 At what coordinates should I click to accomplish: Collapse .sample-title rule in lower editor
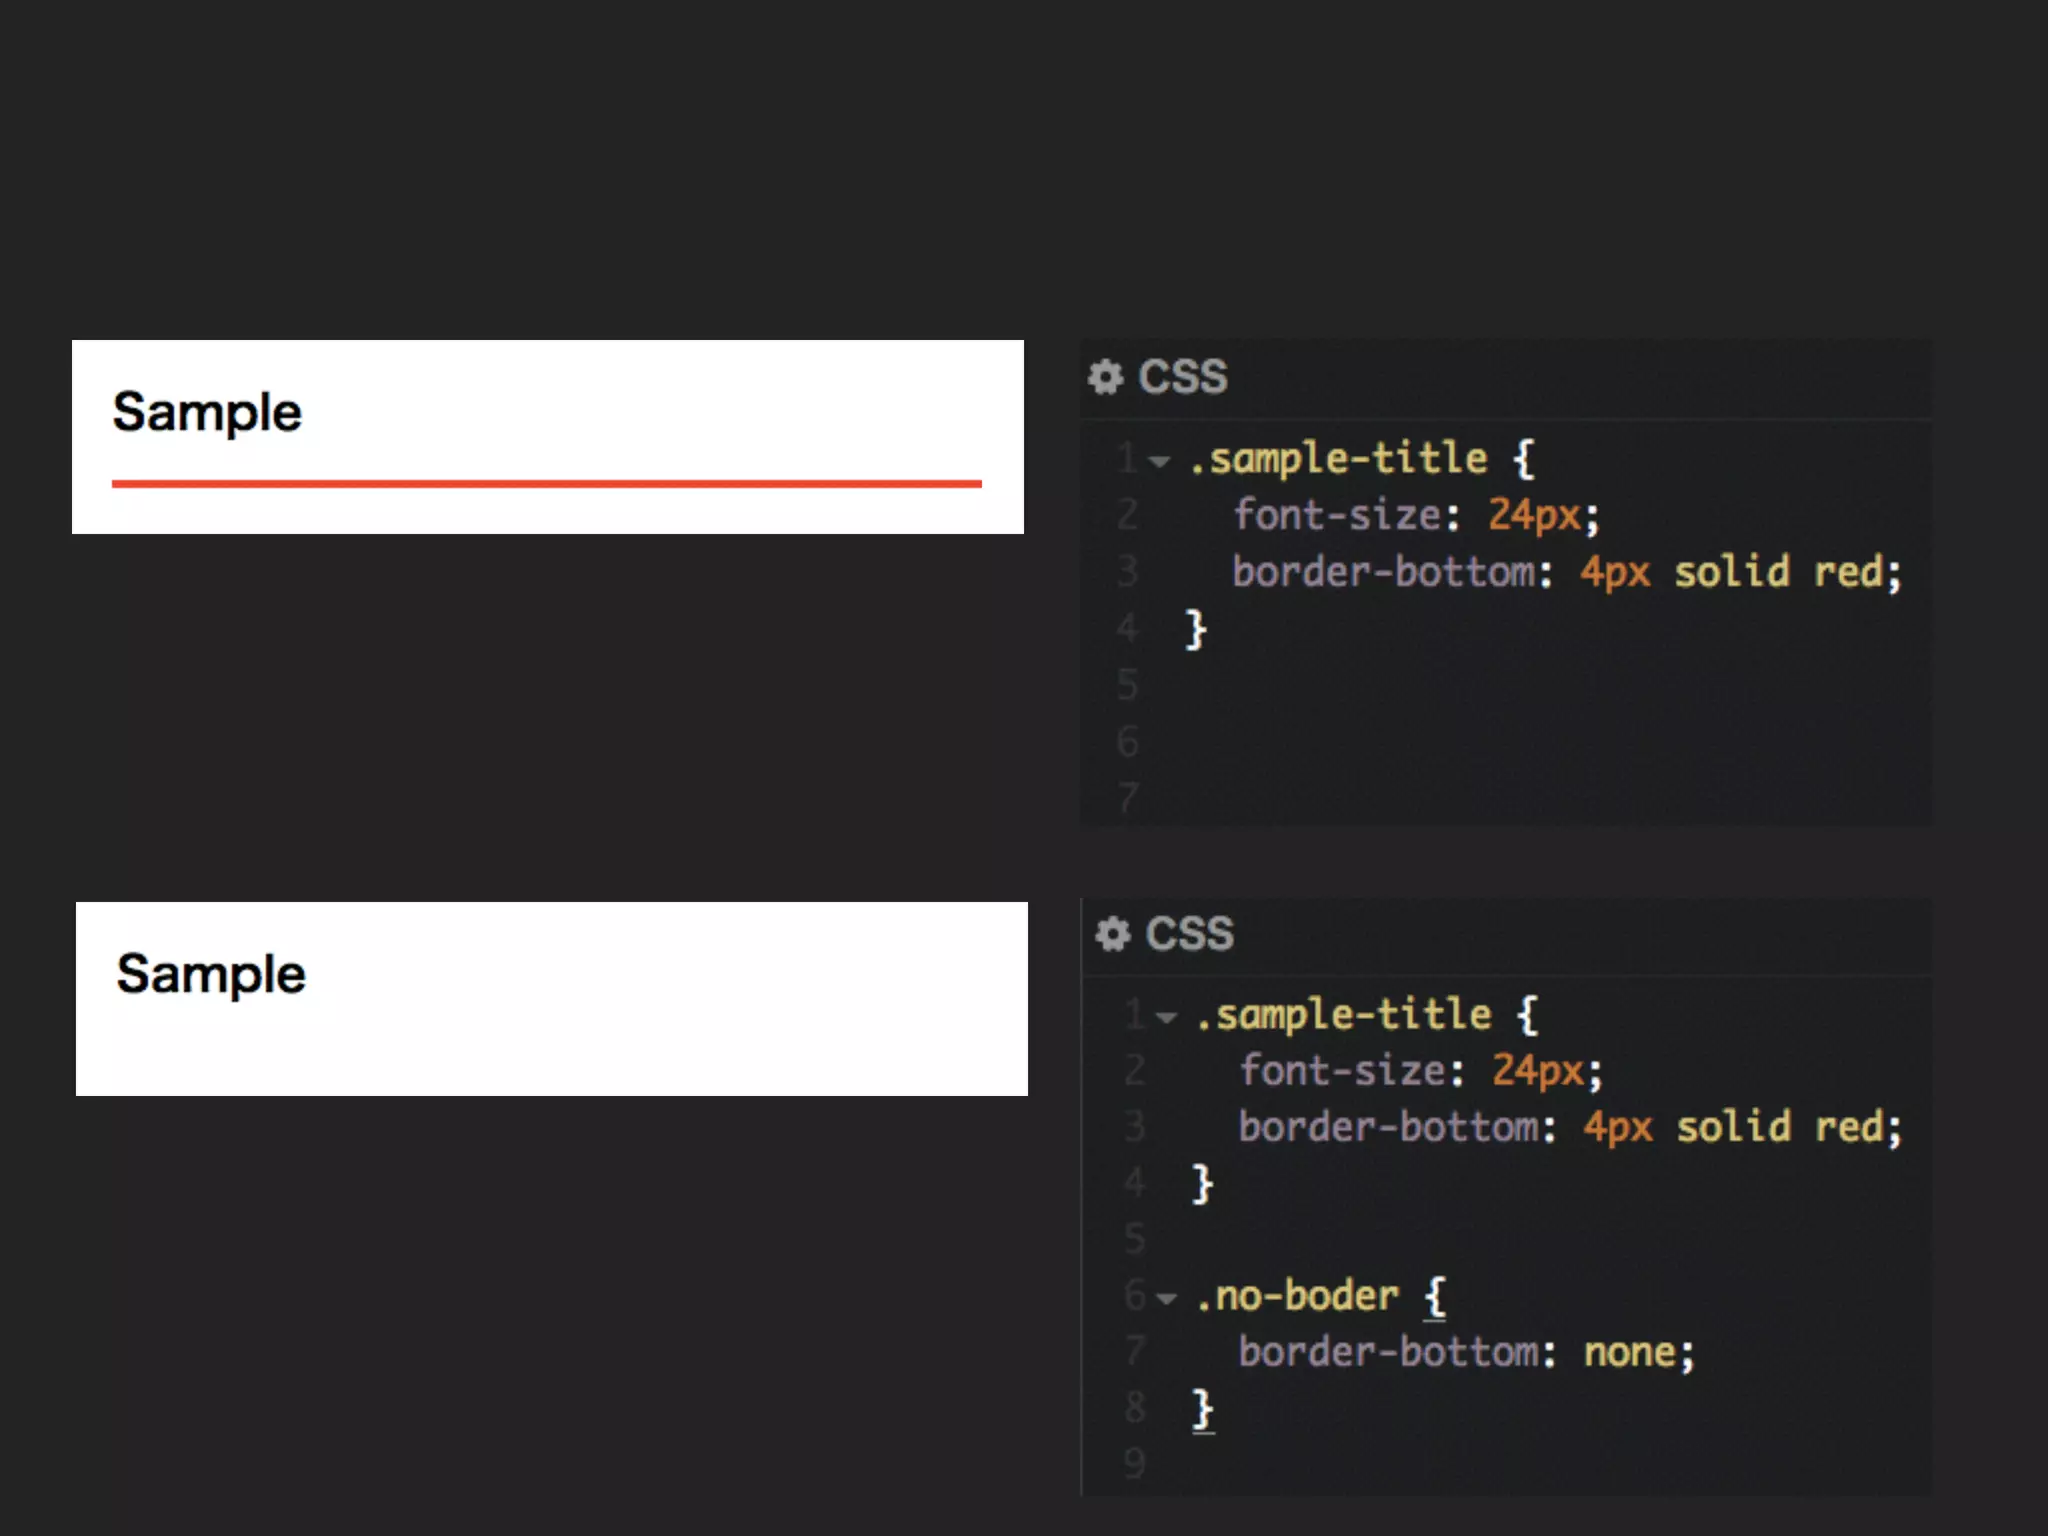1166,1018
